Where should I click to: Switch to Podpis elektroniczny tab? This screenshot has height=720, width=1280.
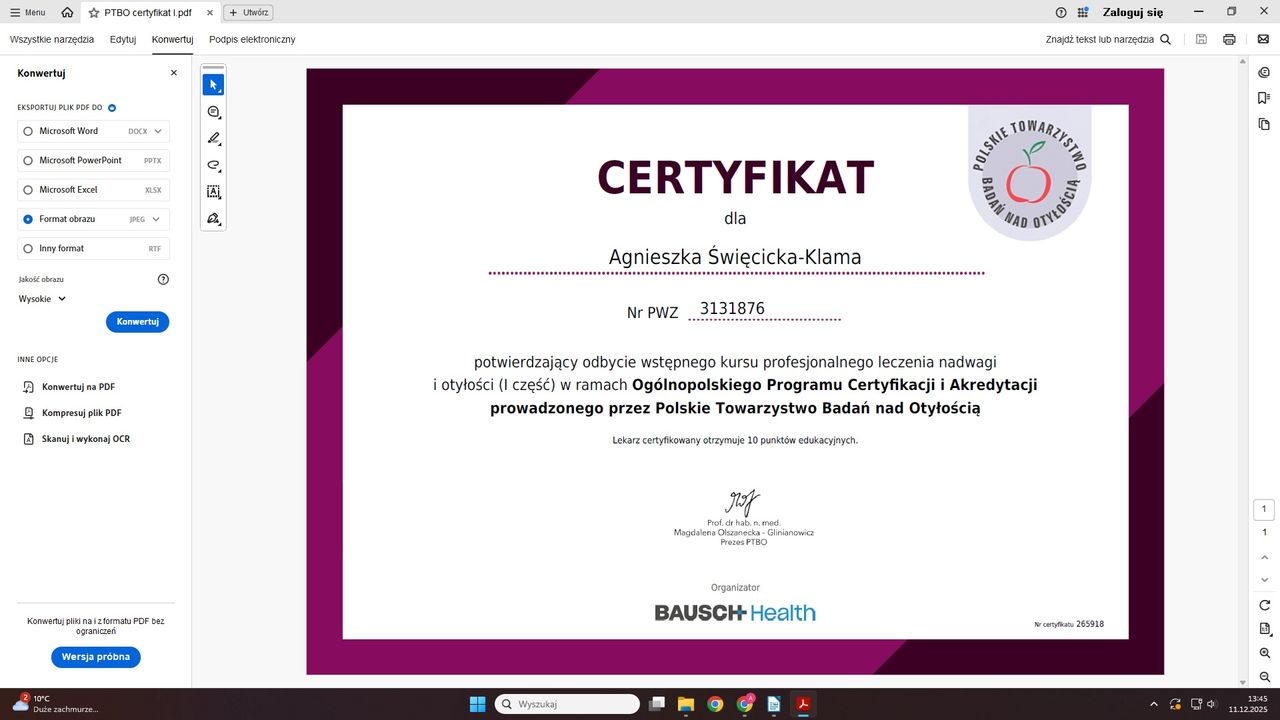(252, 39)
